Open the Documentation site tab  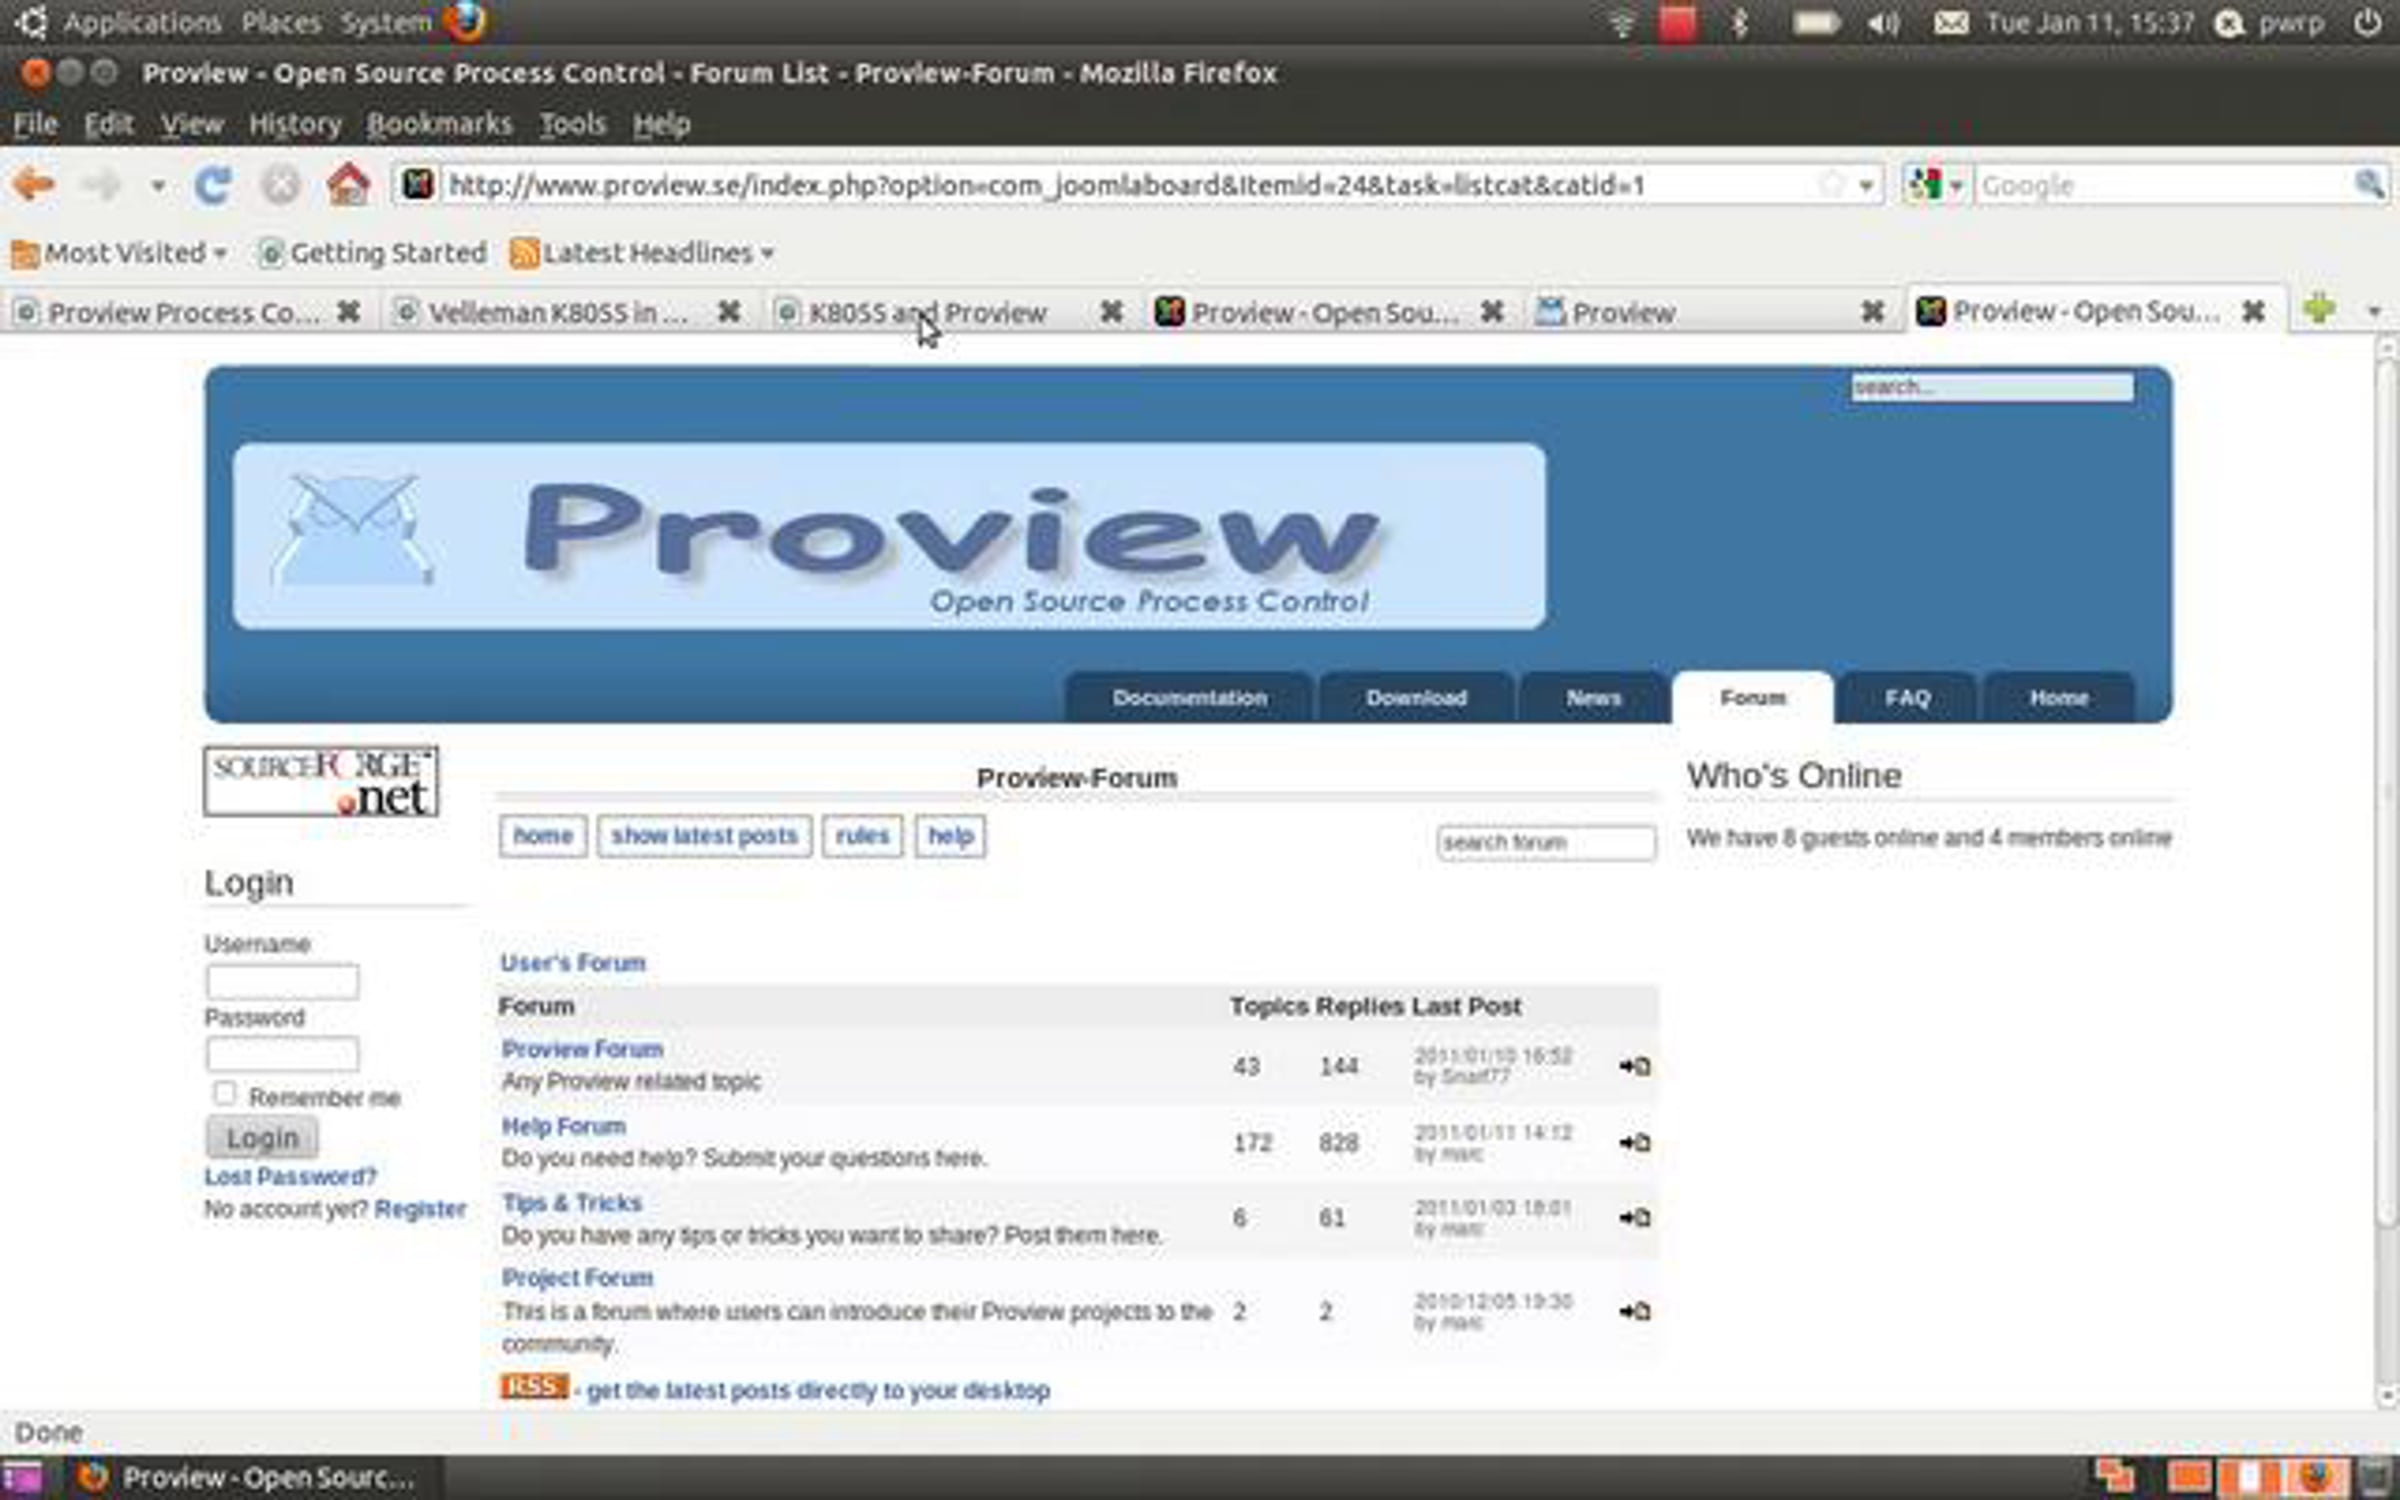(x=1189, y=697)
